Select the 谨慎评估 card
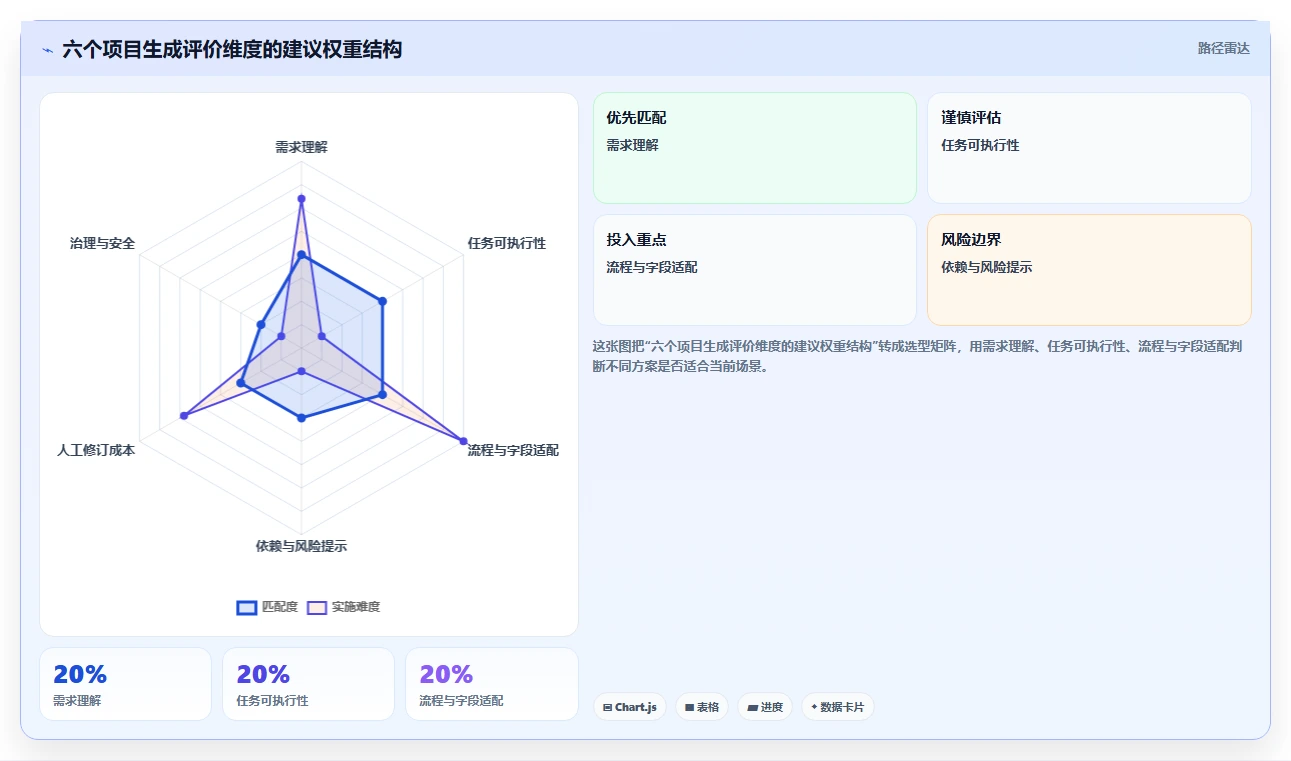The height and width of the screenshot is (761, 1291). [x=1089, y=148]
